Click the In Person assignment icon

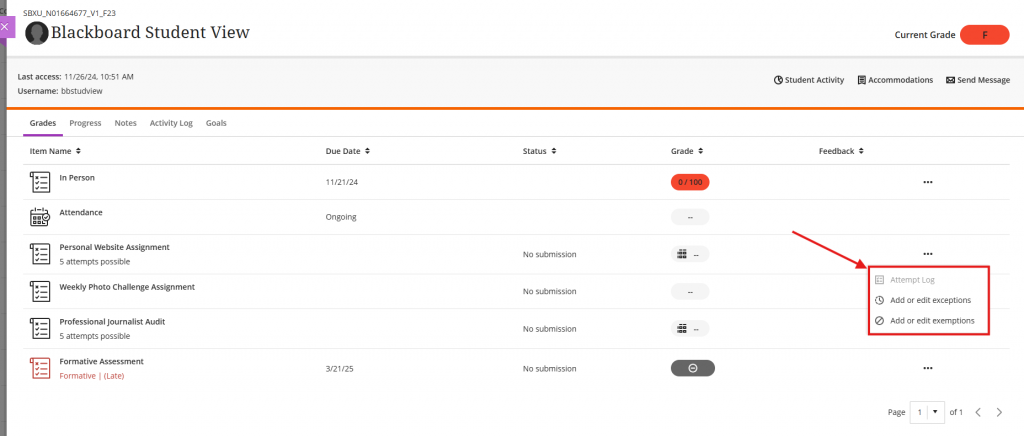point(40,182)
